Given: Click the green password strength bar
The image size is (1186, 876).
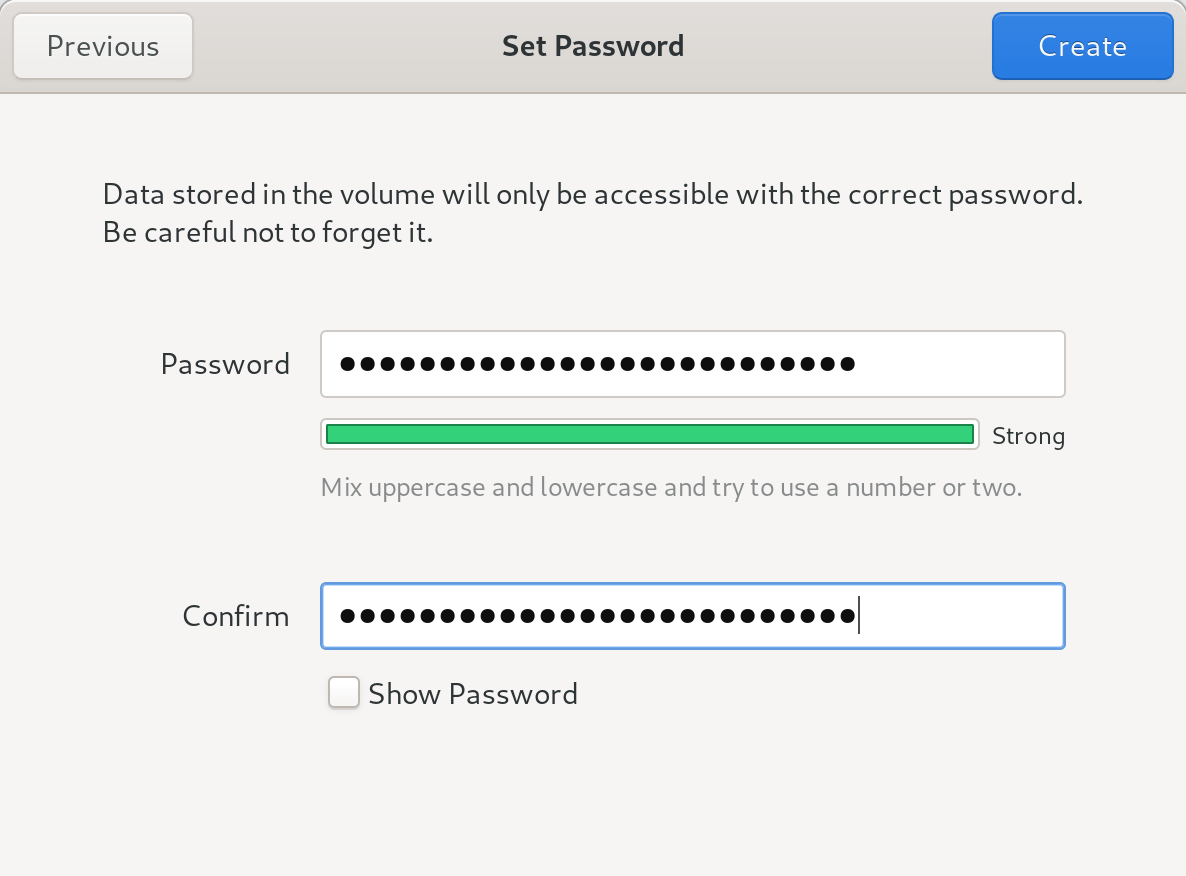Looking at the screenshot, I should (x=650, y=434).
